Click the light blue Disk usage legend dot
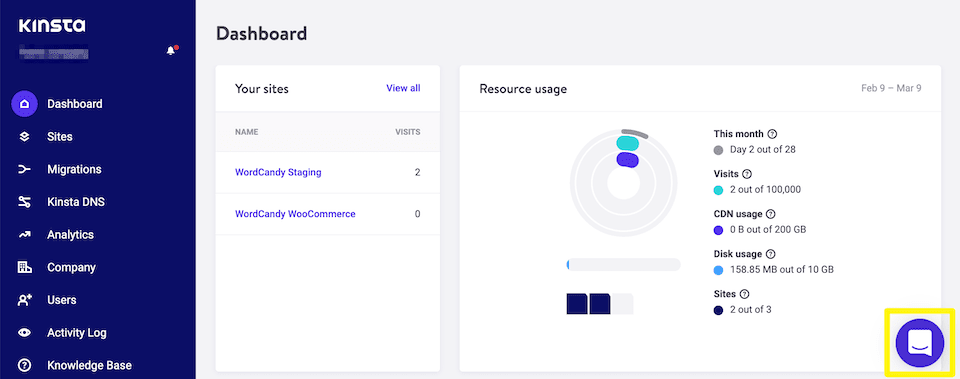 click(x=719, y=270)
